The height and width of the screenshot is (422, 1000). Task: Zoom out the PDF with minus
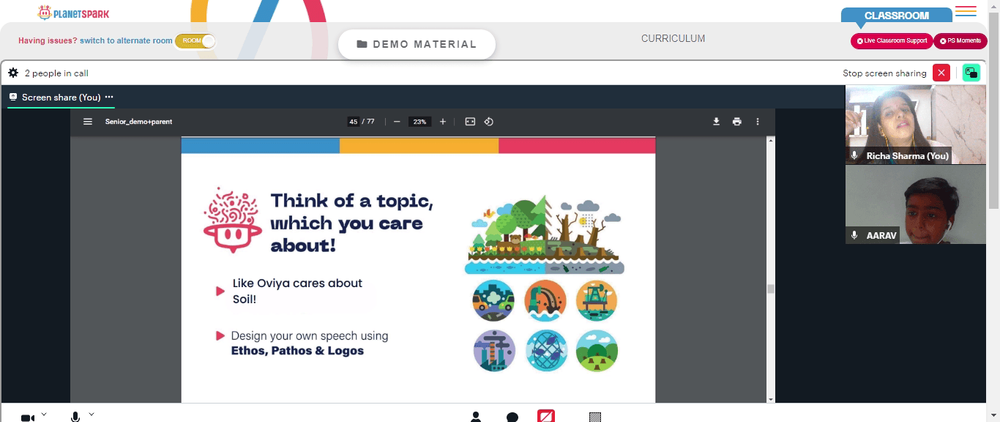tap(397, 122)
